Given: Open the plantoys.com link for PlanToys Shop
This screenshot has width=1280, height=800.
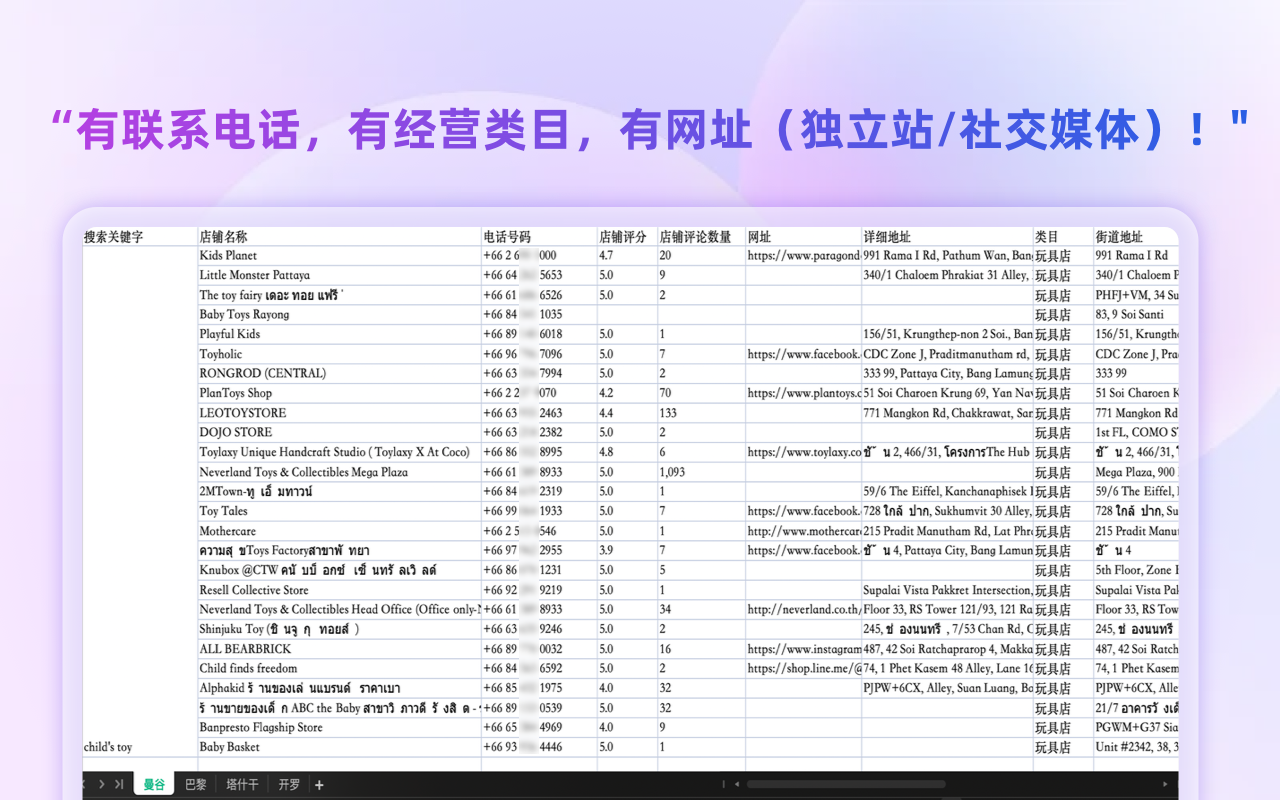Looking at the screenshot, I should (800, 393).
